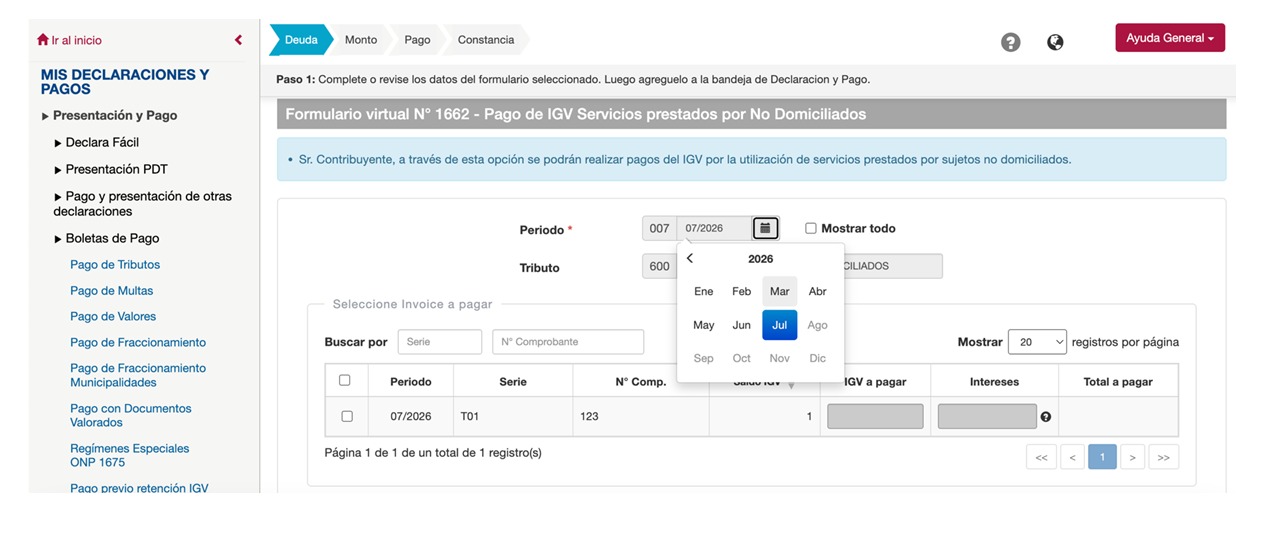Pick the highlighted Jul month
Viewport: 1264px width, 539px height.
(x=780, y=325)
